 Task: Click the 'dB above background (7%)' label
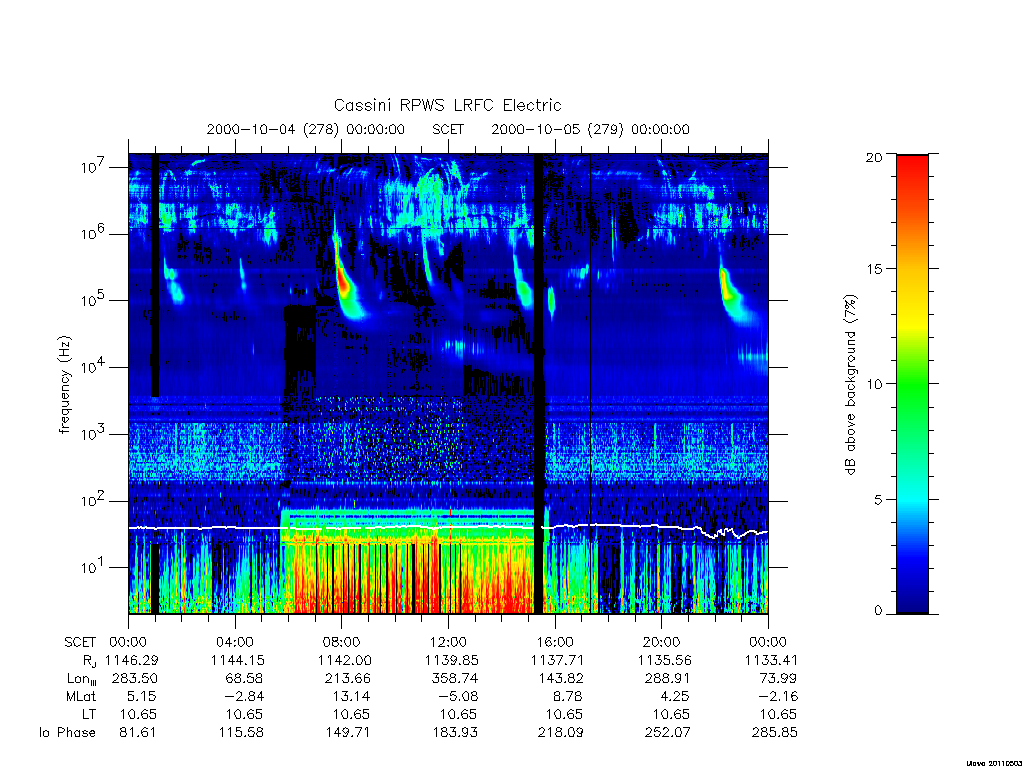tap(850, 385)
